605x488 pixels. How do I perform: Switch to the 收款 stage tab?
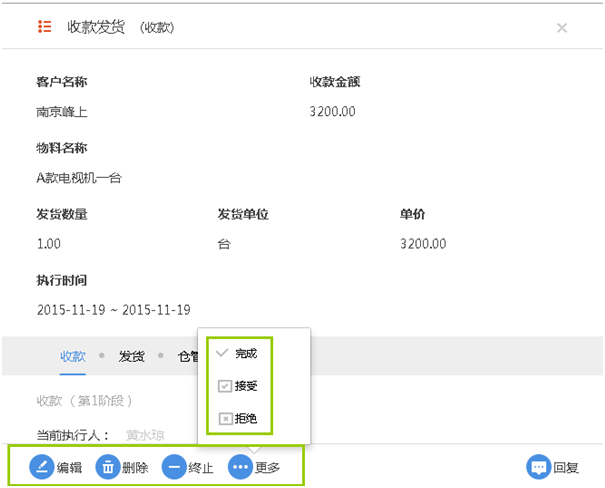point(73,356)
